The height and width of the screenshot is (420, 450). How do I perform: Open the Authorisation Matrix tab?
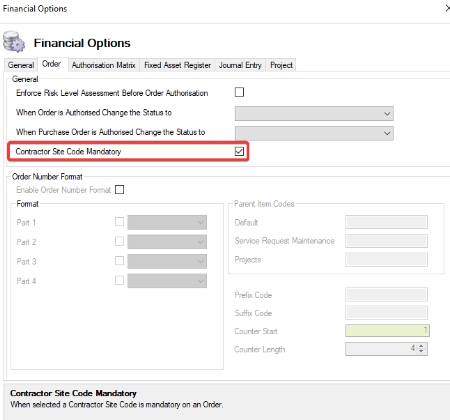tap(103, 65)
